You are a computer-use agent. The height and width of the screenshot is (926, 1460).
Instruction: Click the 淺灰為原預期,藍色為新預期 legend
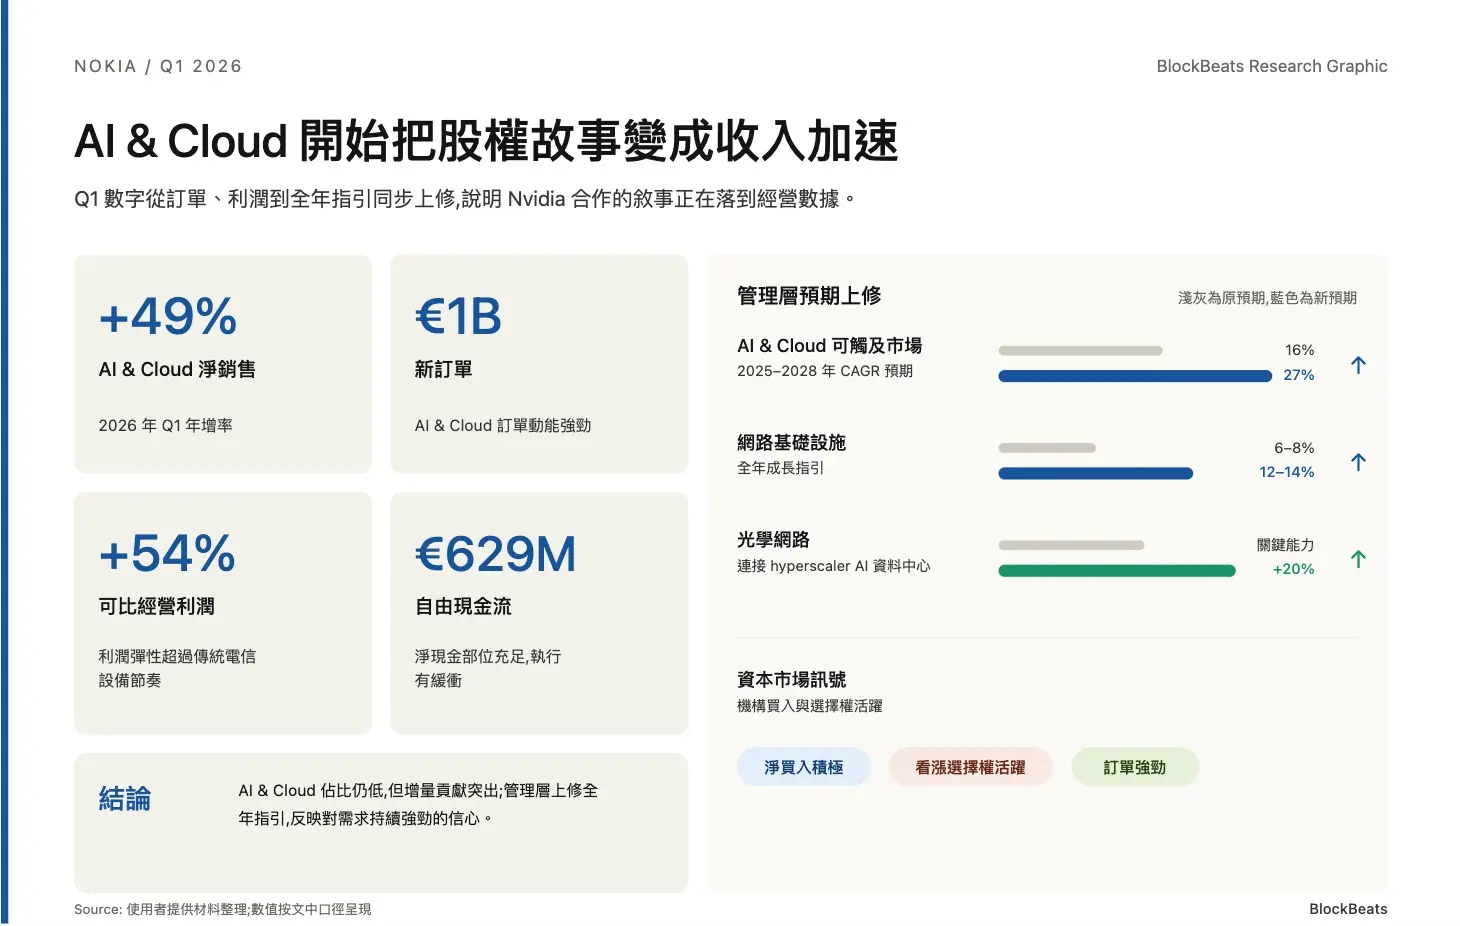[x=1267, y=298]
